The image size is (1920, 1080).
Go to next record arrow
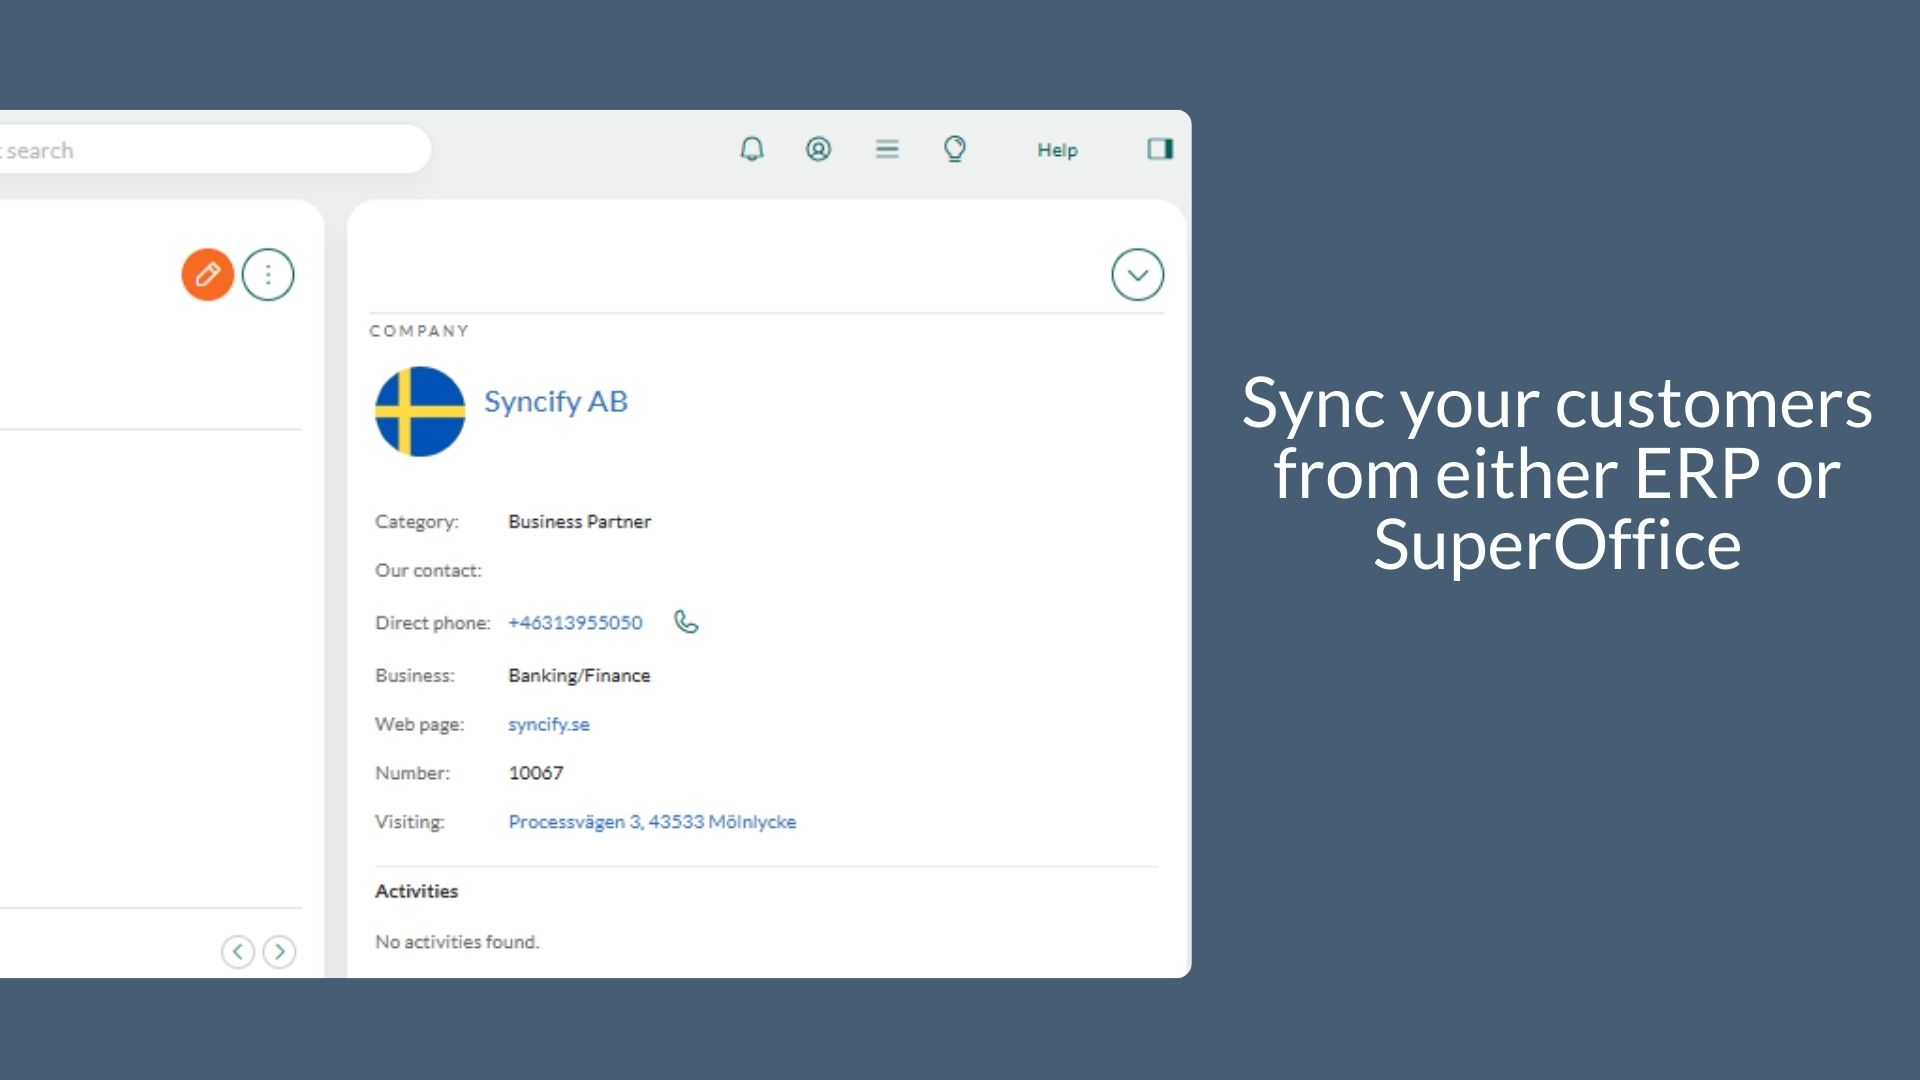point(280,951)
